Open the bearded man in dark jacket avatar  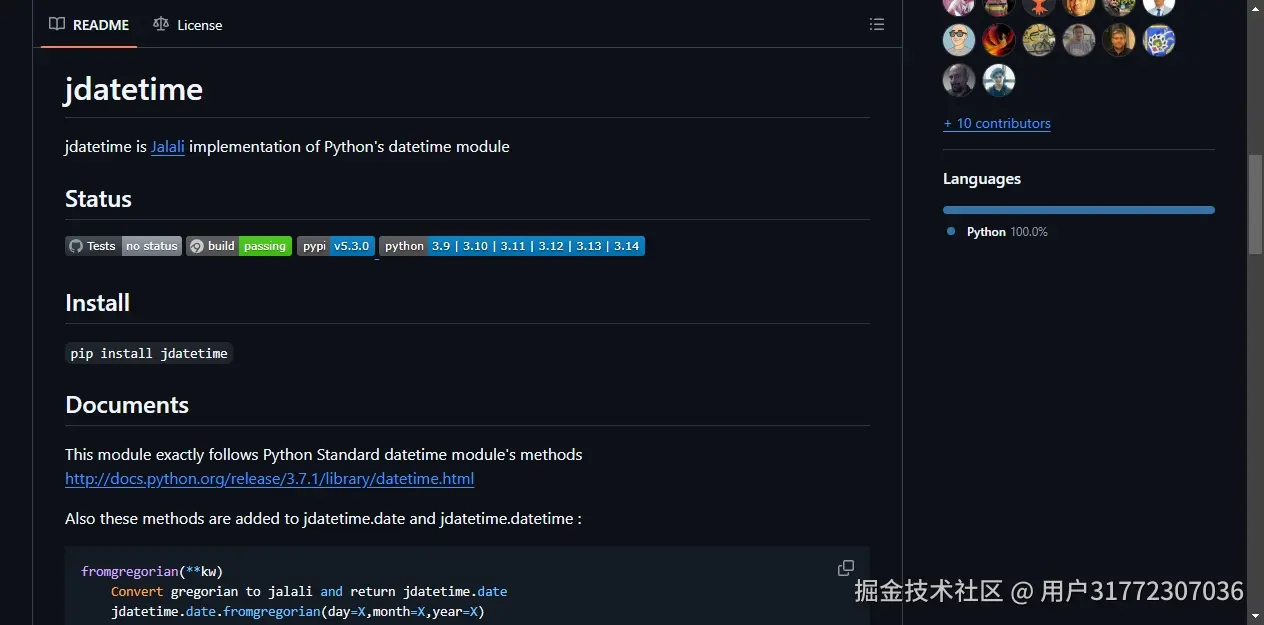click(1119, 40)
